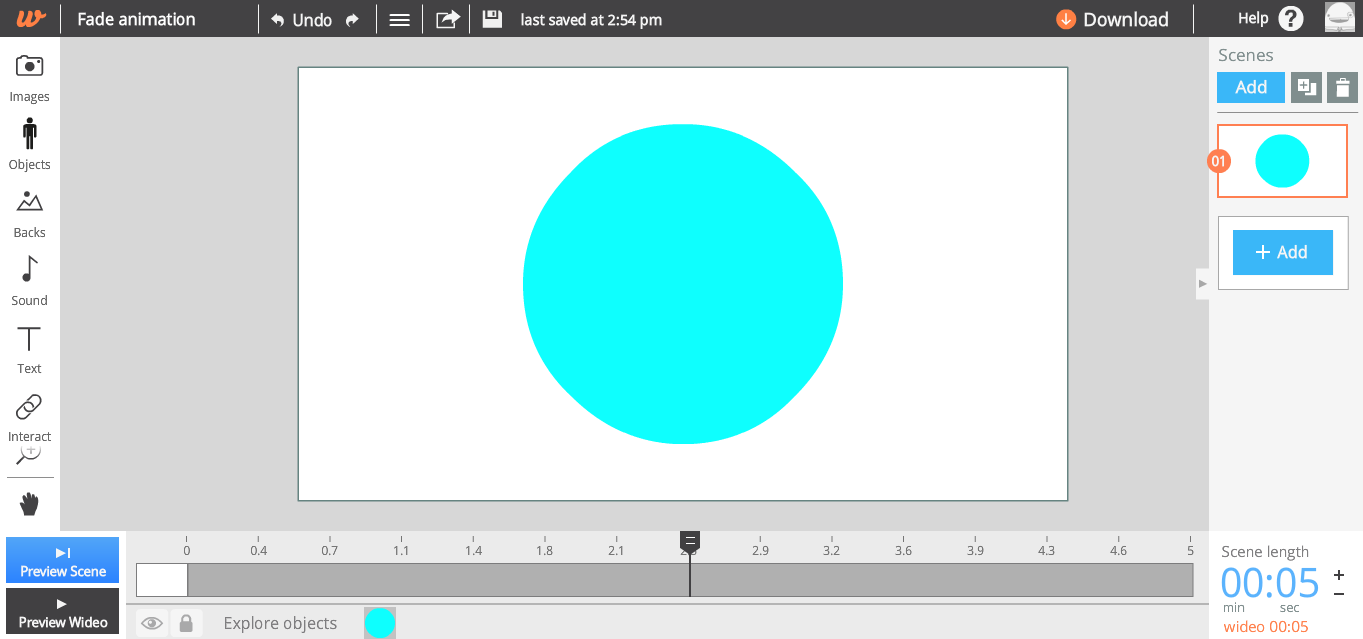Click the Download button
This screenshot has height=639, width=1363.
point(1112,19)
